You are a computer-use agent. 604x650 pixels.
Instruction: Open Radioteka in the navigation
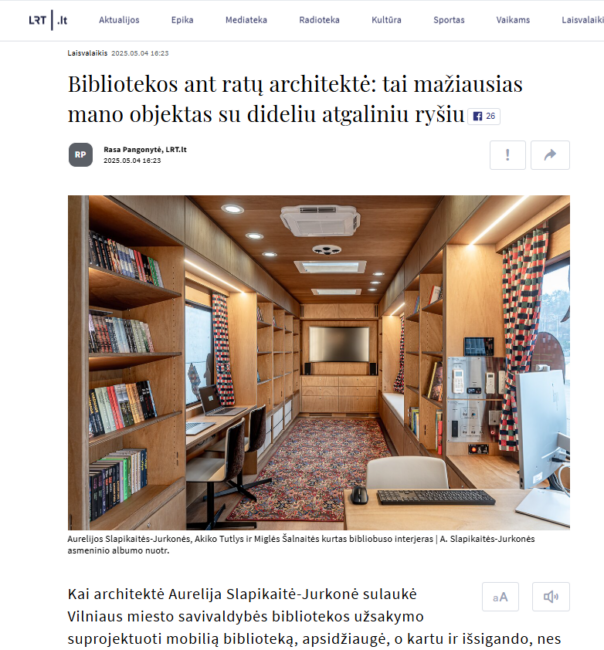tap(319, 20)
